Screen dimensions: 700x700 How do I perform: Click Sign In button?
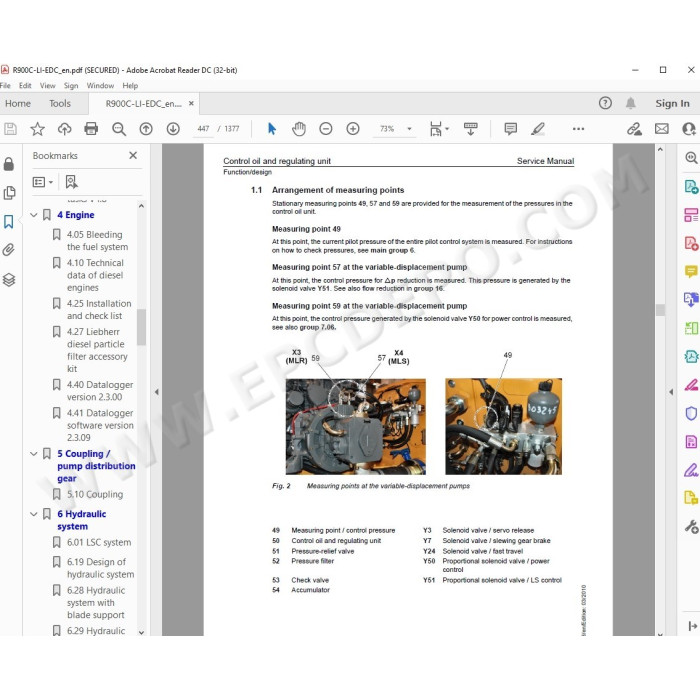click(x=672, y=103)
